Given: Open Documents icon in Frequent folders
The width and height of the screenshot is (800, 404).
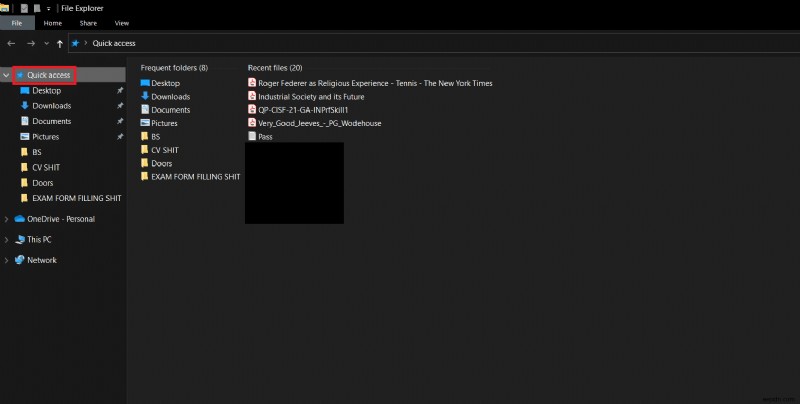Looking at the screenshot, I should coord(145,109).
